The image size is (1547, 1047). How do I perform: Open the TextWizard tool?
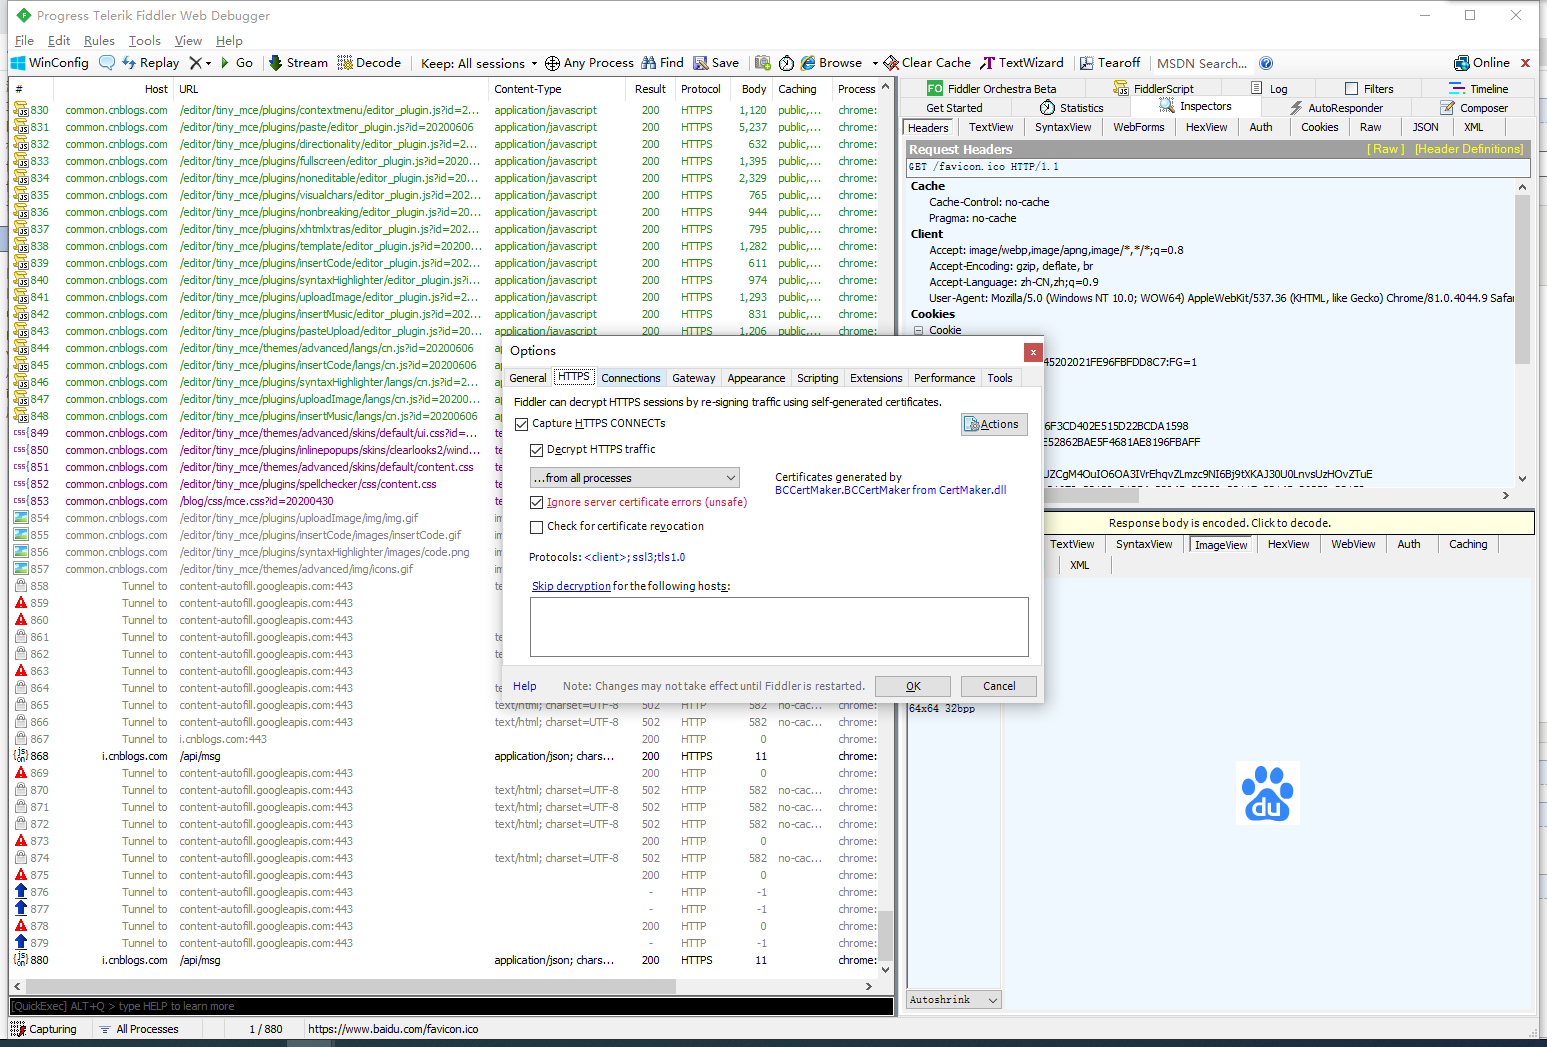1022,63
